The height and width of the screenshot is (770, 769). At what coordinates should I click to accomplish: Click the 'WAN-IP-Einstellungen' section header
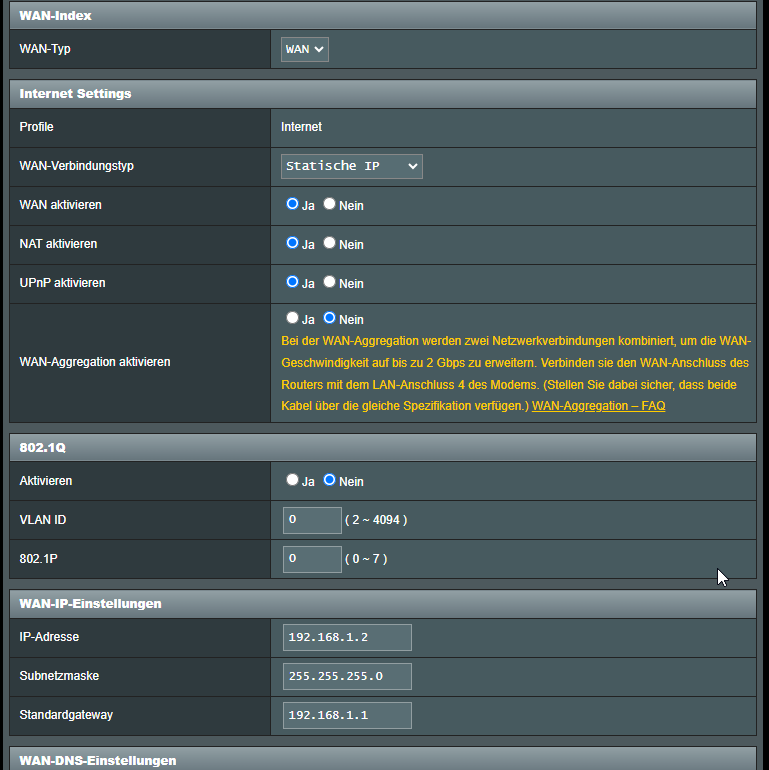(383, 604)
